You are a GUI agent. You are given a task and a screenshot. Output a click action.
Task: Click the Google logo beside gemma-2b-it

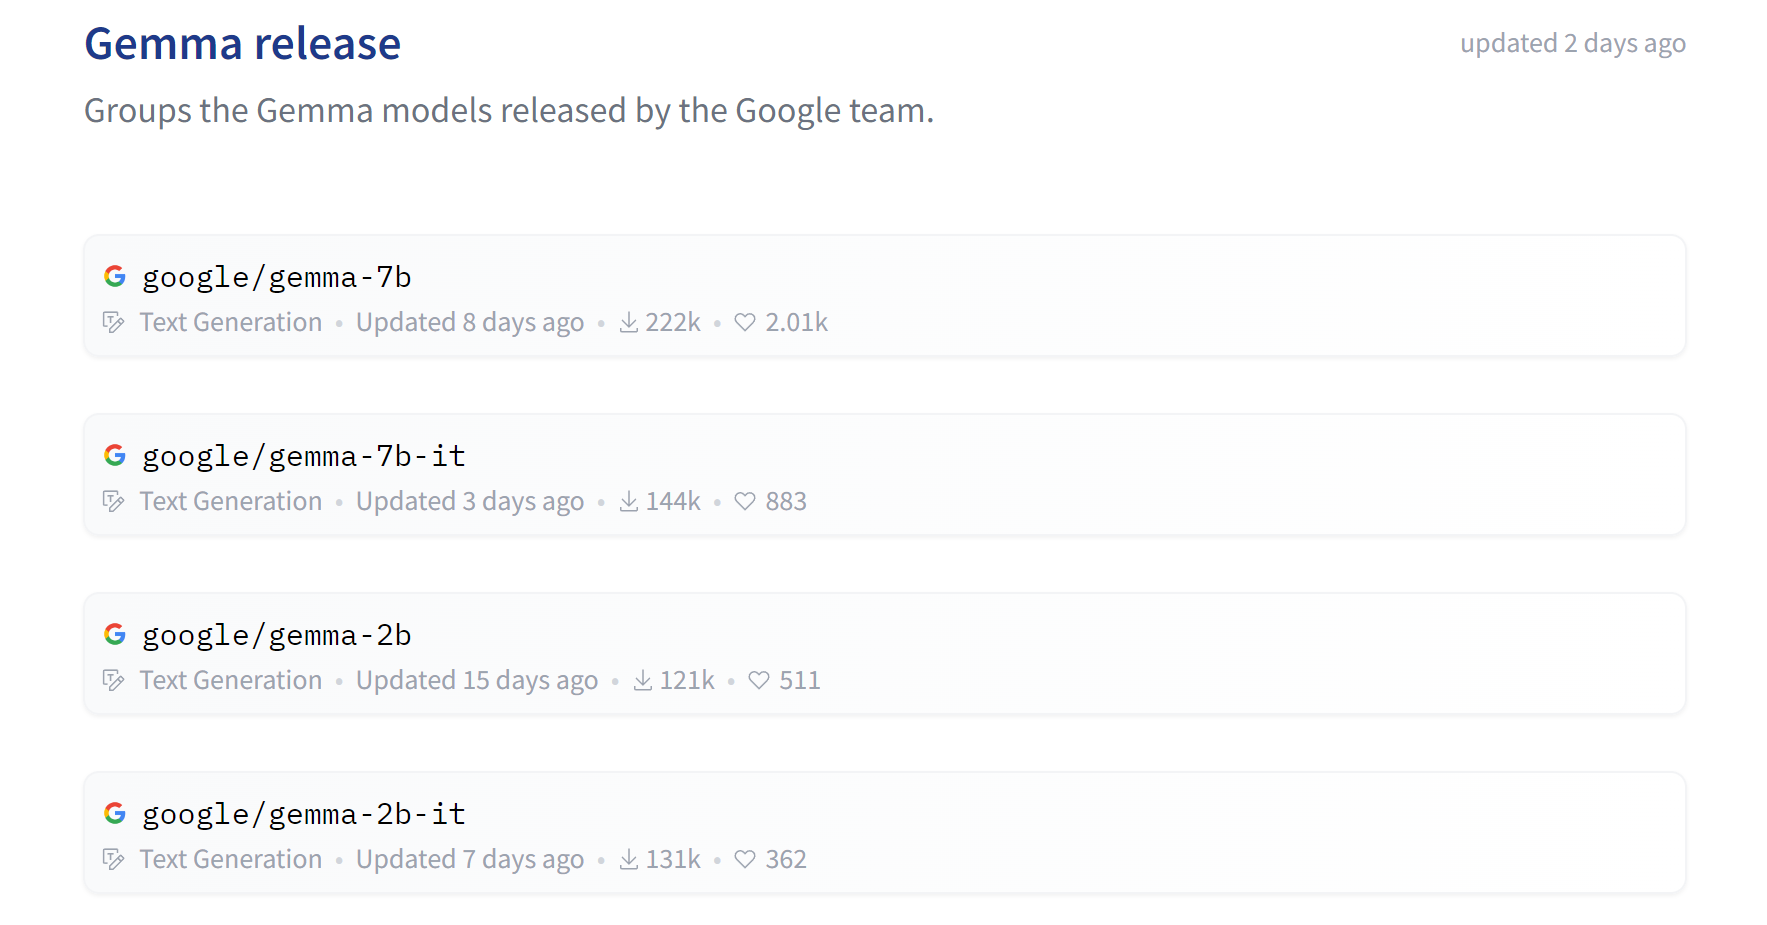pyautogui.click(x=115, y=813)
